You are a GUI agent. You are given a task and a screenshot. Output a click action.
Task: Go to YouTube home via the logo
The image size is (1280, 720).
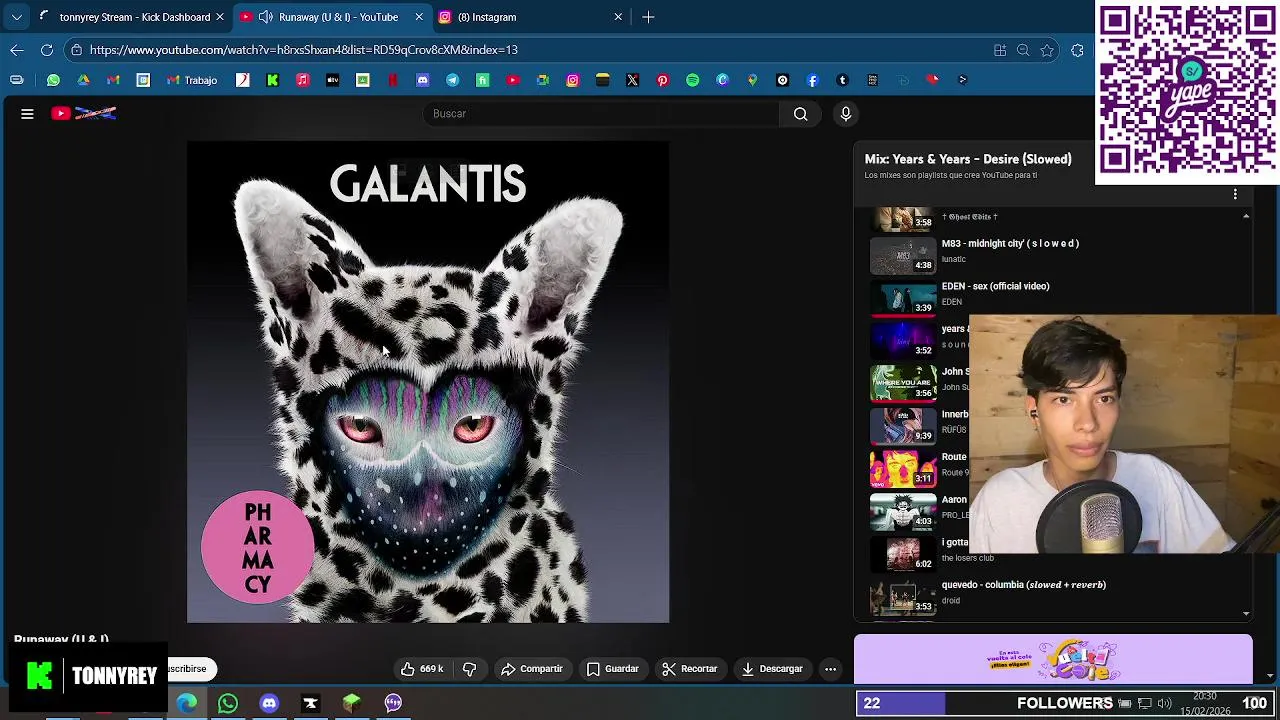[84, 114]
